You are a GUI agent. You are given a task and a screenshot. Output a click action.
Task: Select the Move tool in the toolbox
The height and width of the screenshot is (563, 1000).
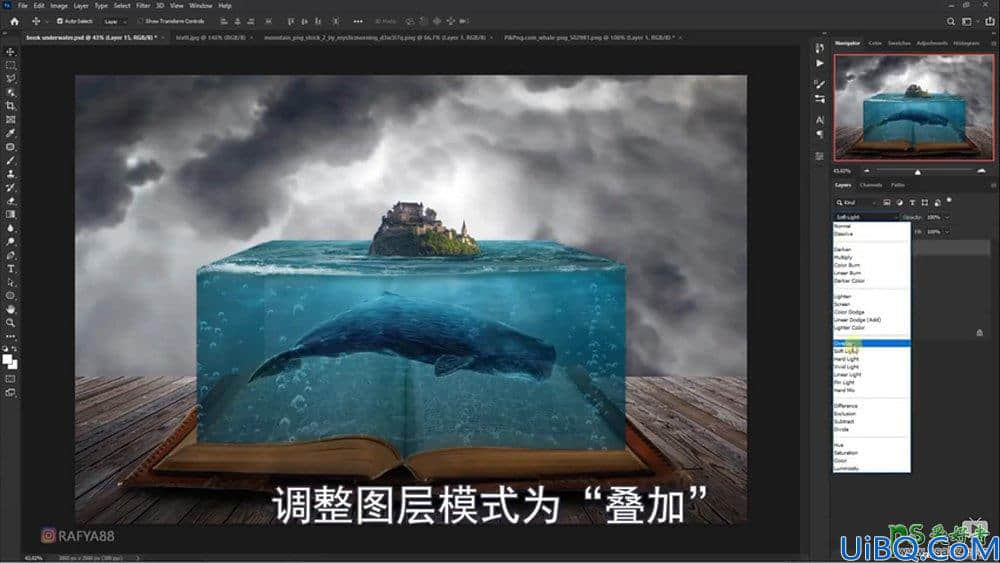(10, 52)
